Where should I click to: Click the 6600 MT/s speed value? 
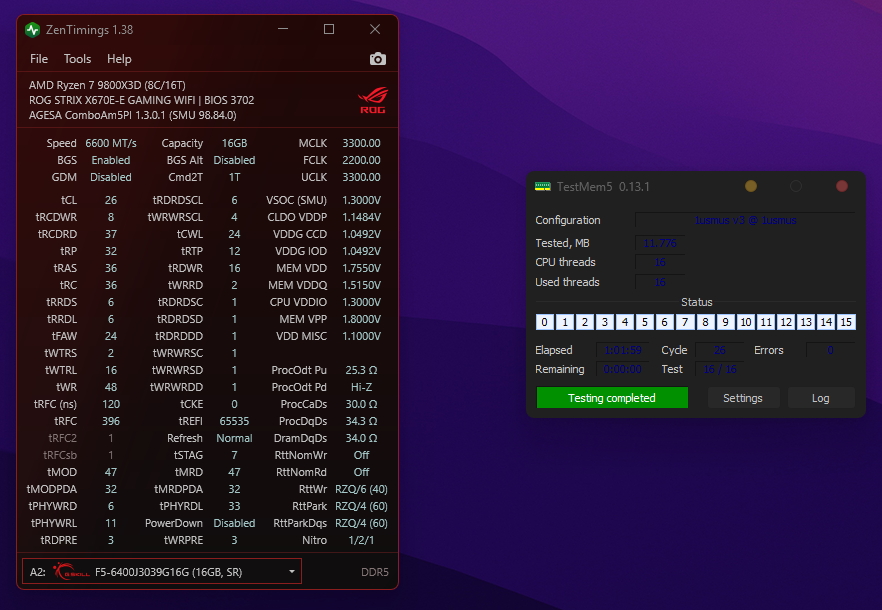click(x=111, y=143)
